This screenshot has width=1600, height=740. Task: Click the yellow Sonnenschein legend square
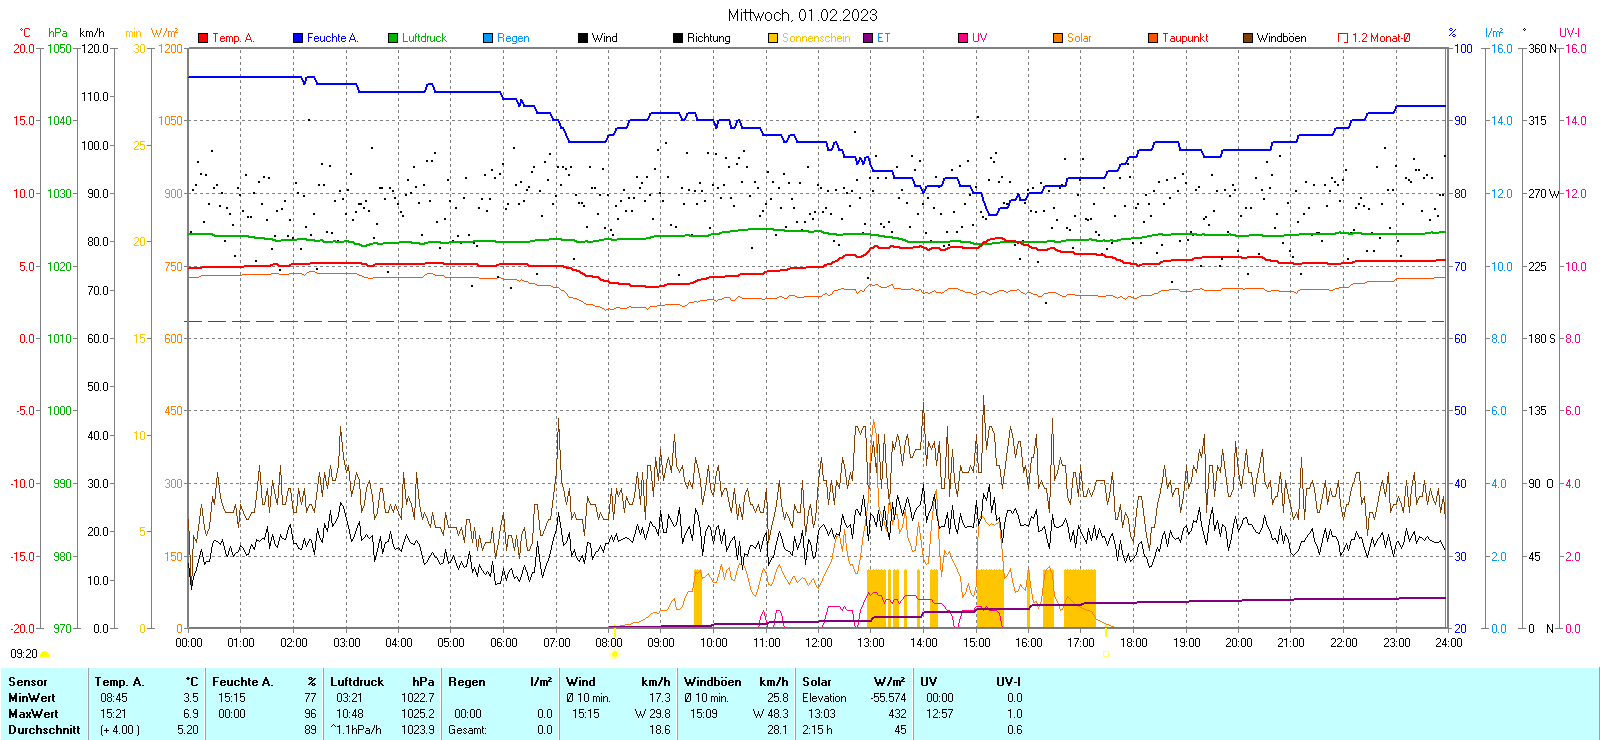(x=773, y=38)
